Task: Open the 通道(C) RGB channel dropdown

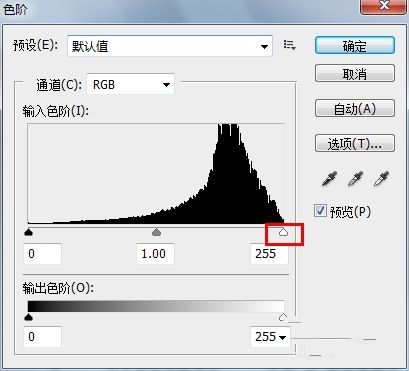Action: [130, 84]
